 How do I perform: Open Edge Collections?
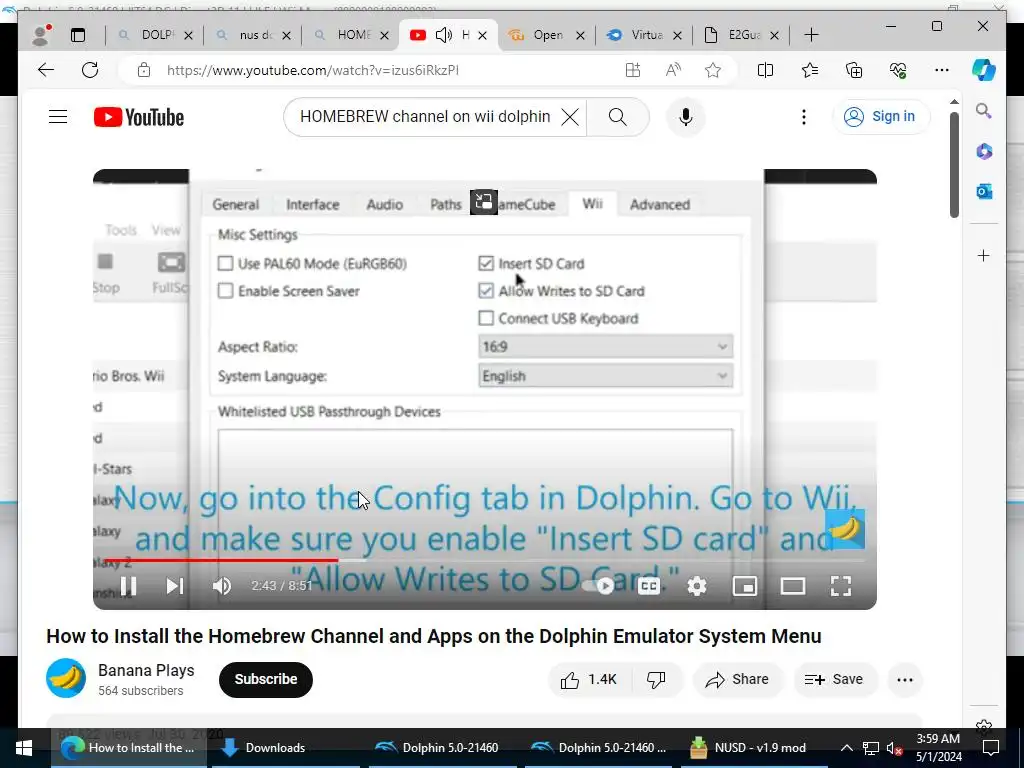(854, 70)
